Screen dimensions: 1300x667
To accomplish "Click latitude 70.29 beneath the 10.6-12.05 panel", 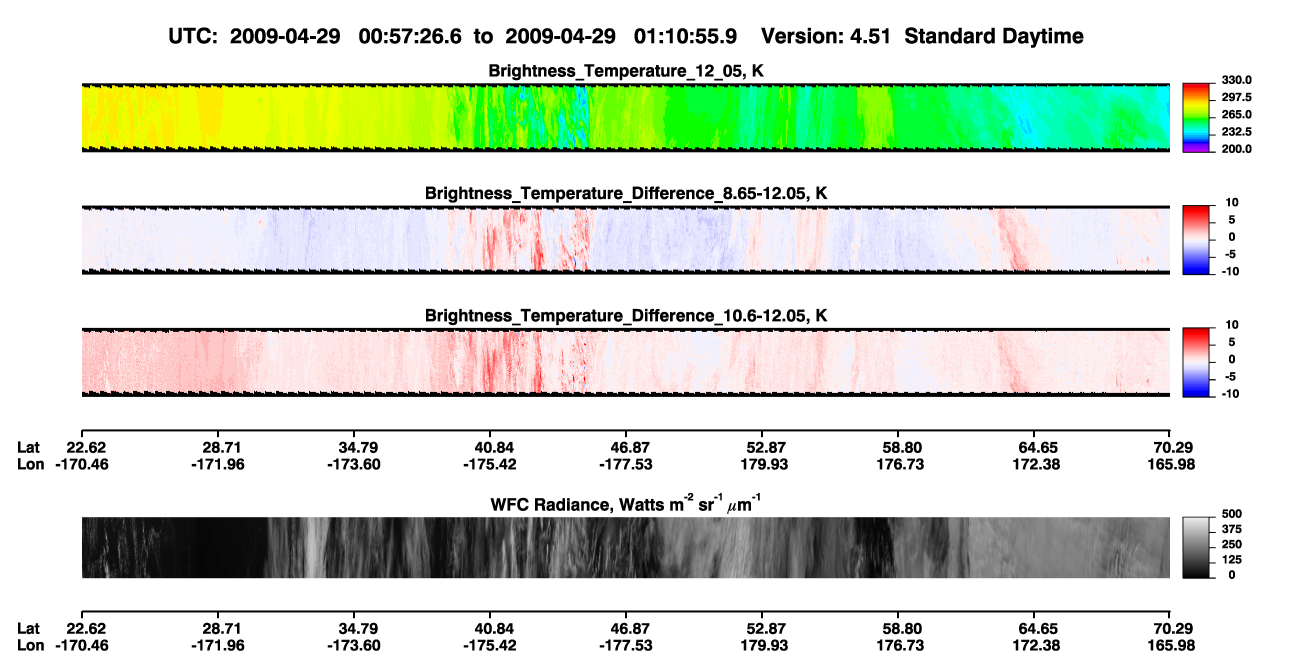I will tap(1171, 447).
